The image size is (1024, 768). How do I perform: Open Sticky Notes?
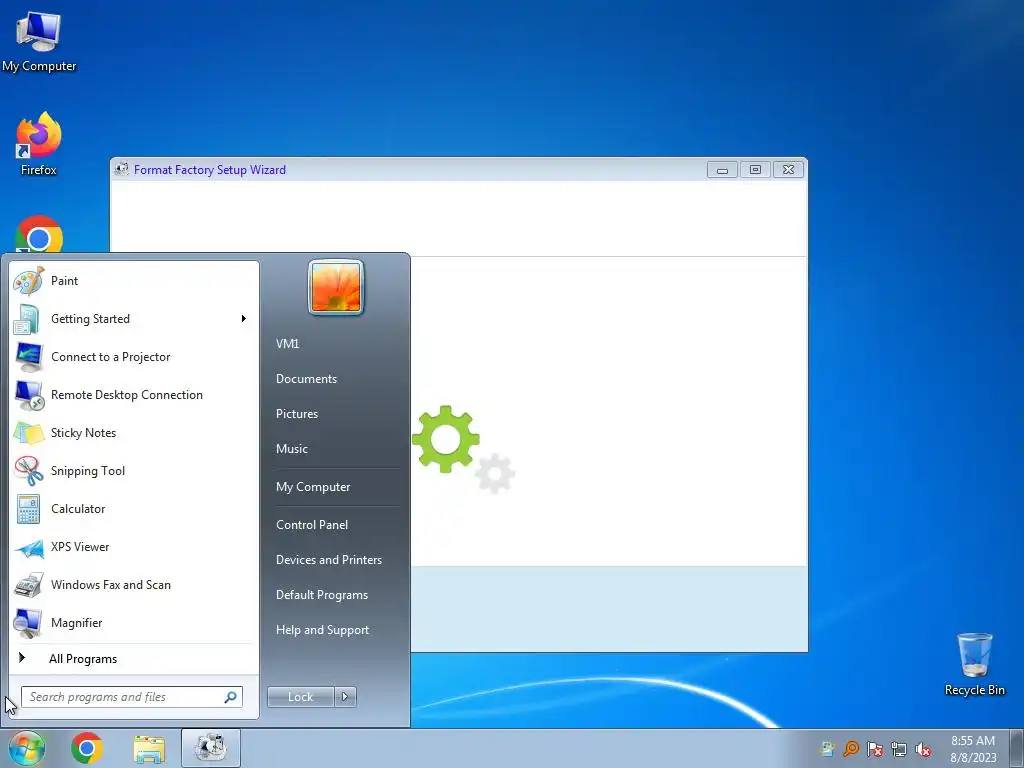[134, 433]
